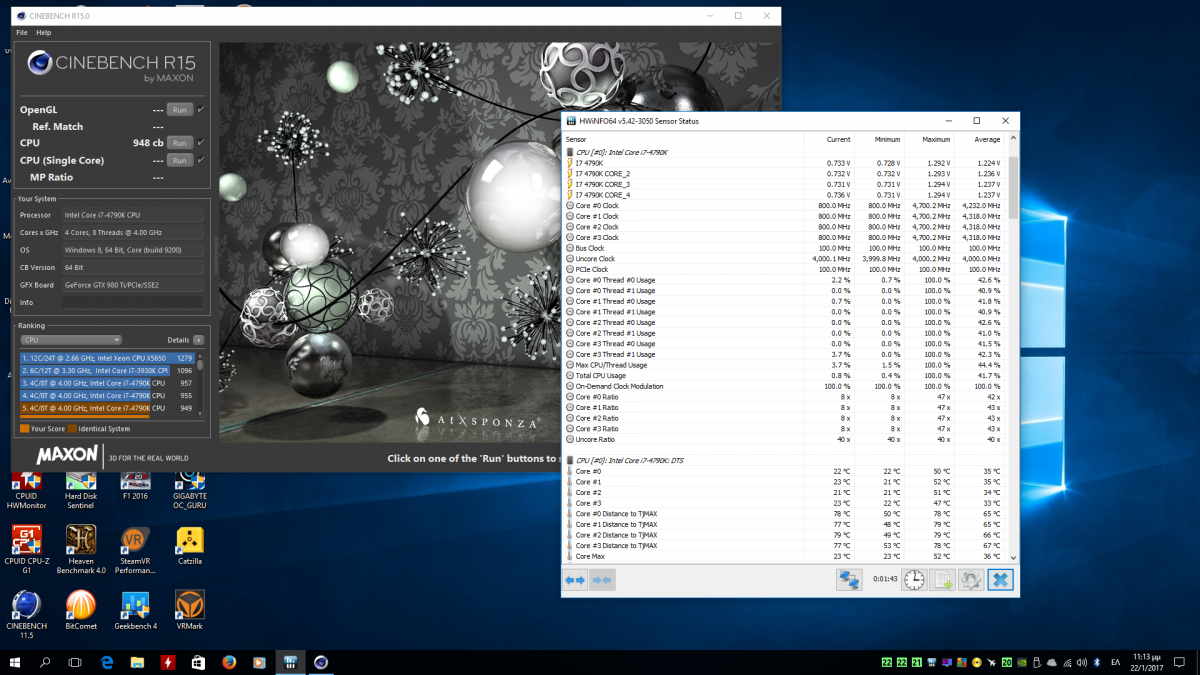Open Hard Disk Sentinel desktop shortcut
Screen dimensions: 1200x675
(81, 491)
